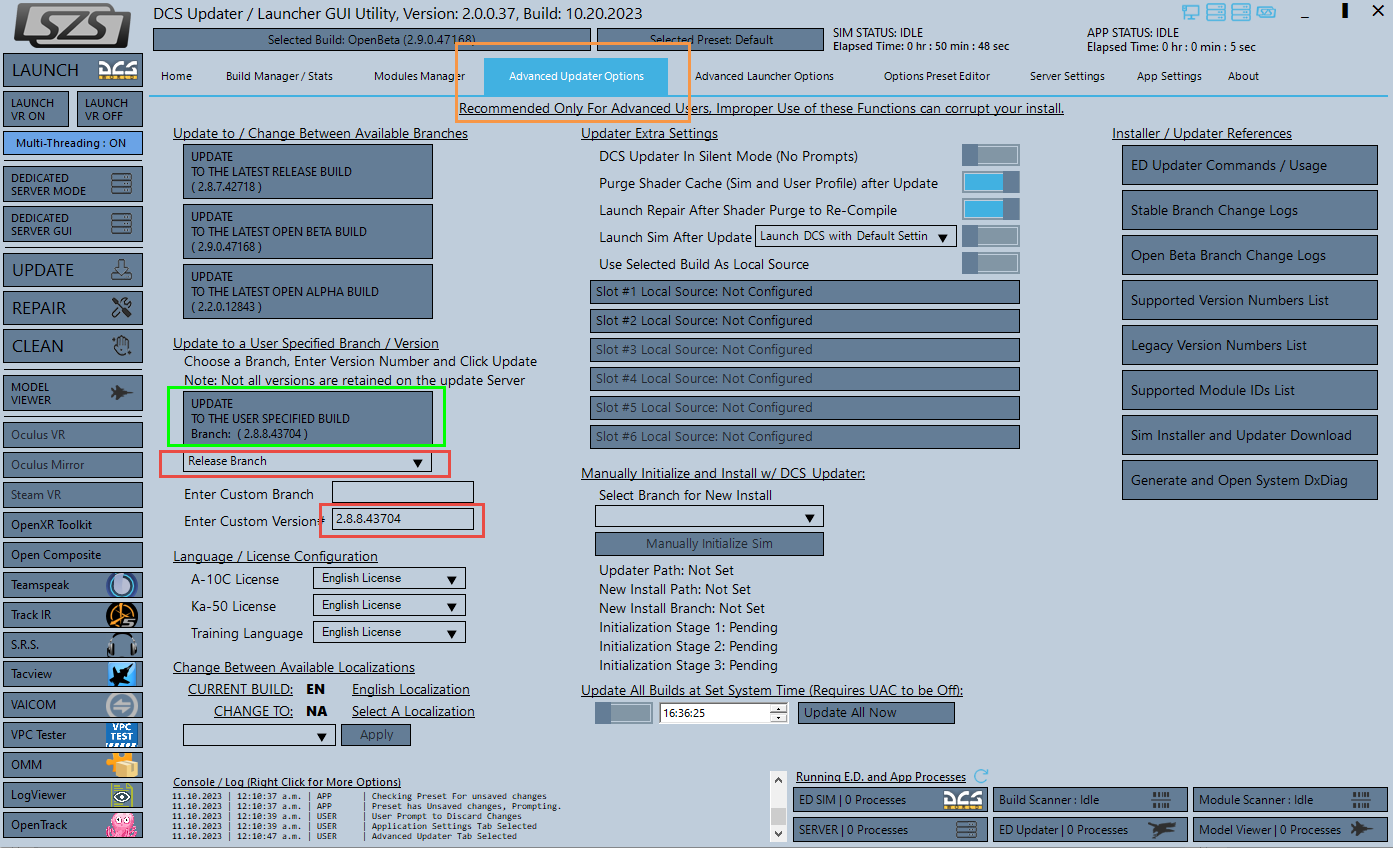Click the Enter Custom Branch field

[x=403, y=492]
